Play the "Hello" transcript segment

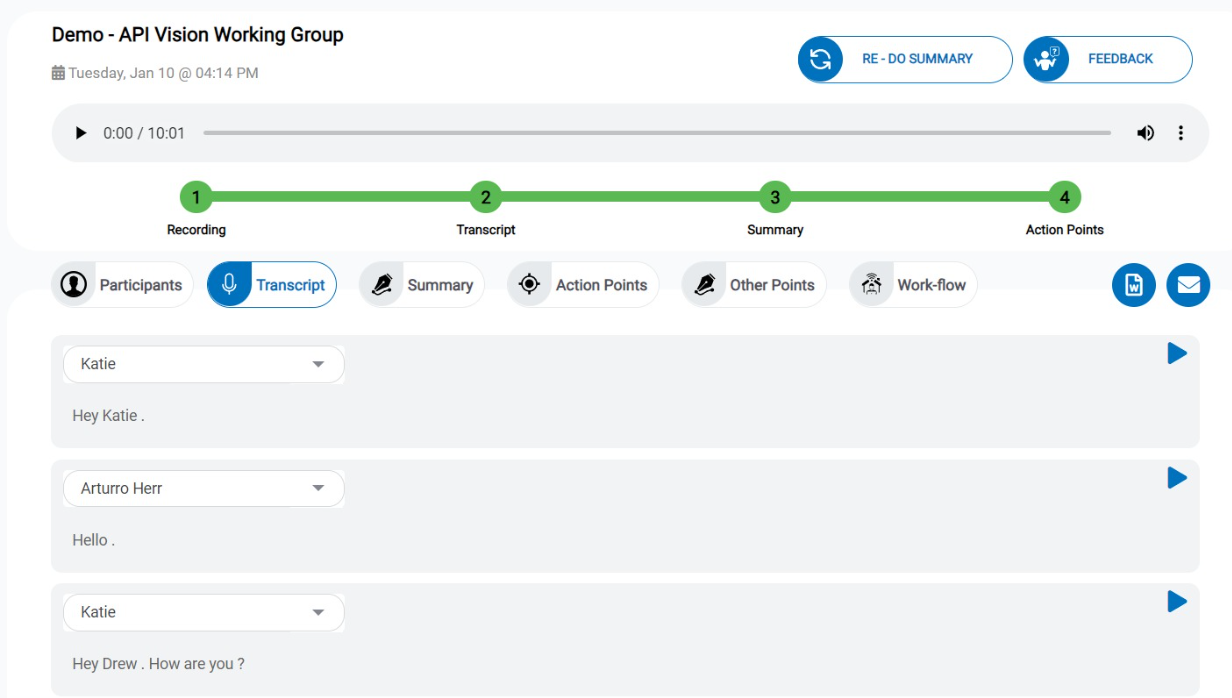tap(1177, 478)
